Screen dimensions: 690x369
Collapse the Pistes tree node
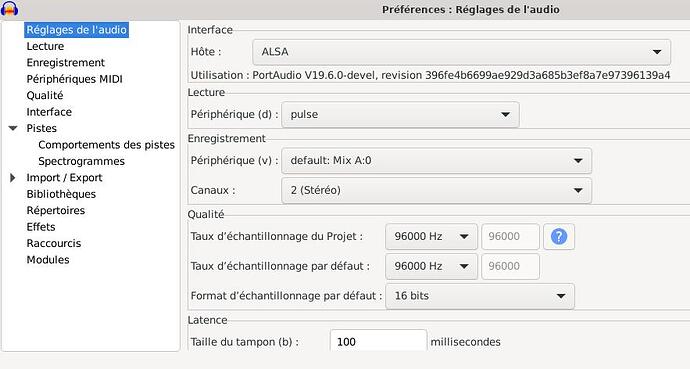click(x=13, y=128)
